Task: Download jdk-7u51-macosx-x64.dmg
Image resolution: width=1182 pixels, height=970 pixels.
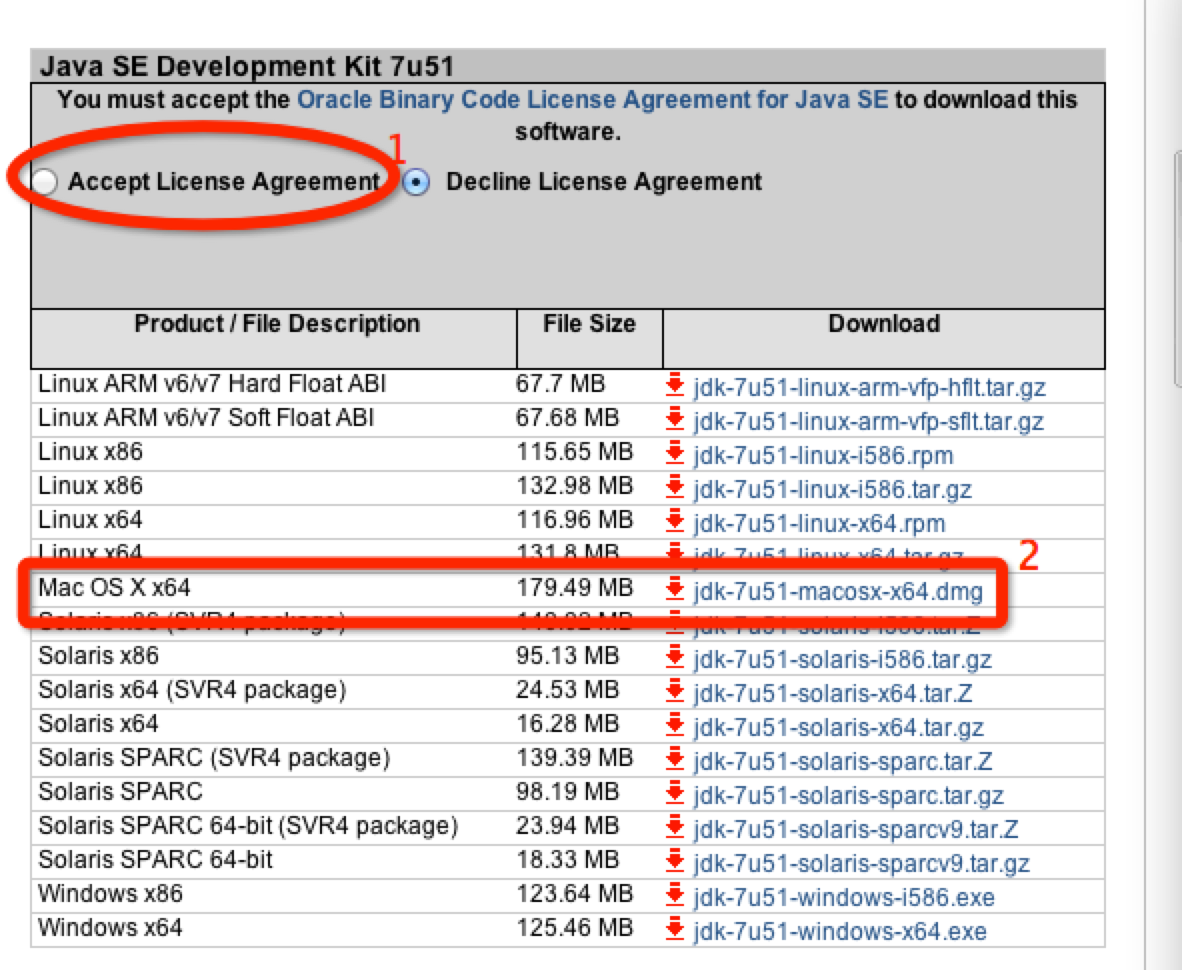Action: (x=838, y=592)
